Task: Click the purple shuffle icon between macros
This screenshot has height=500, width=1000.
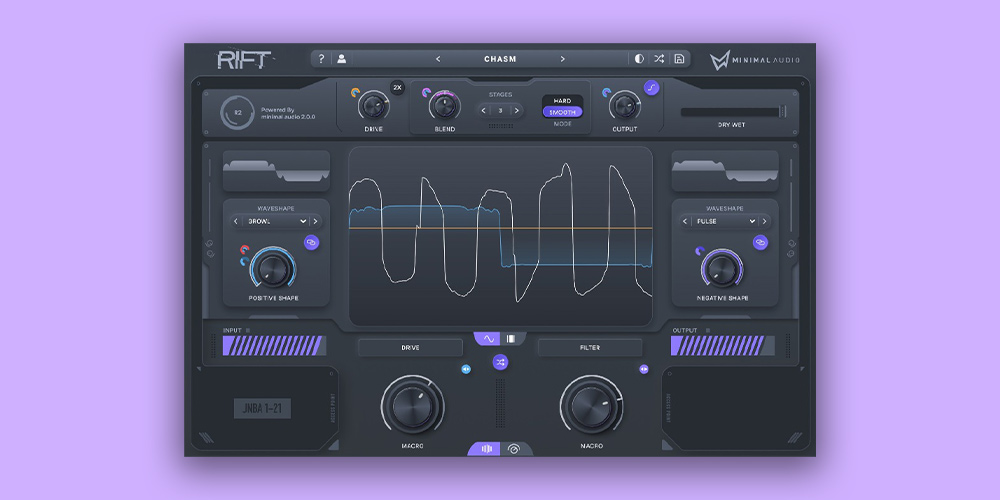Action: [500, 362]
